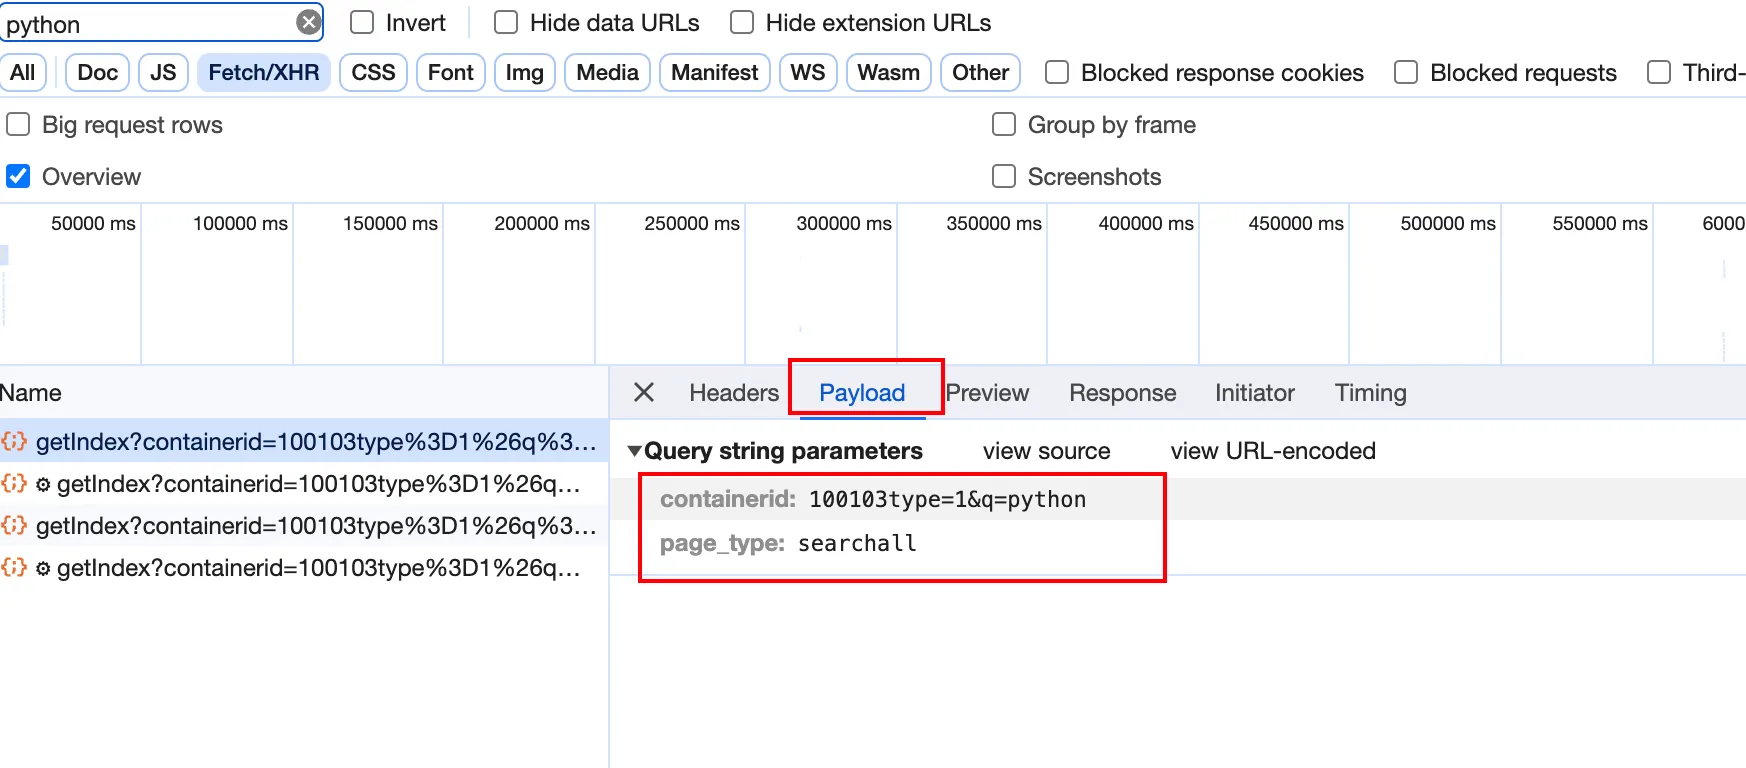Click view source link
The height and width of the screenshot is (768, 1746).
1046,451
